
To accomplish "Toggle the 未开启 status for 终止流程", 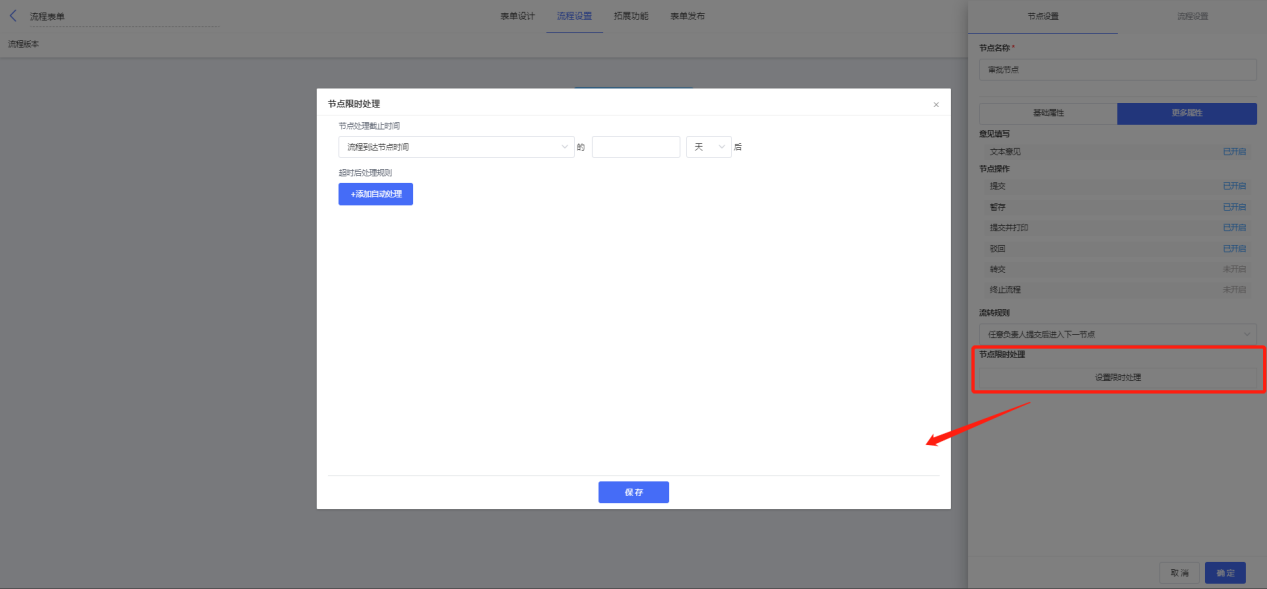I will pos(1234,290).
